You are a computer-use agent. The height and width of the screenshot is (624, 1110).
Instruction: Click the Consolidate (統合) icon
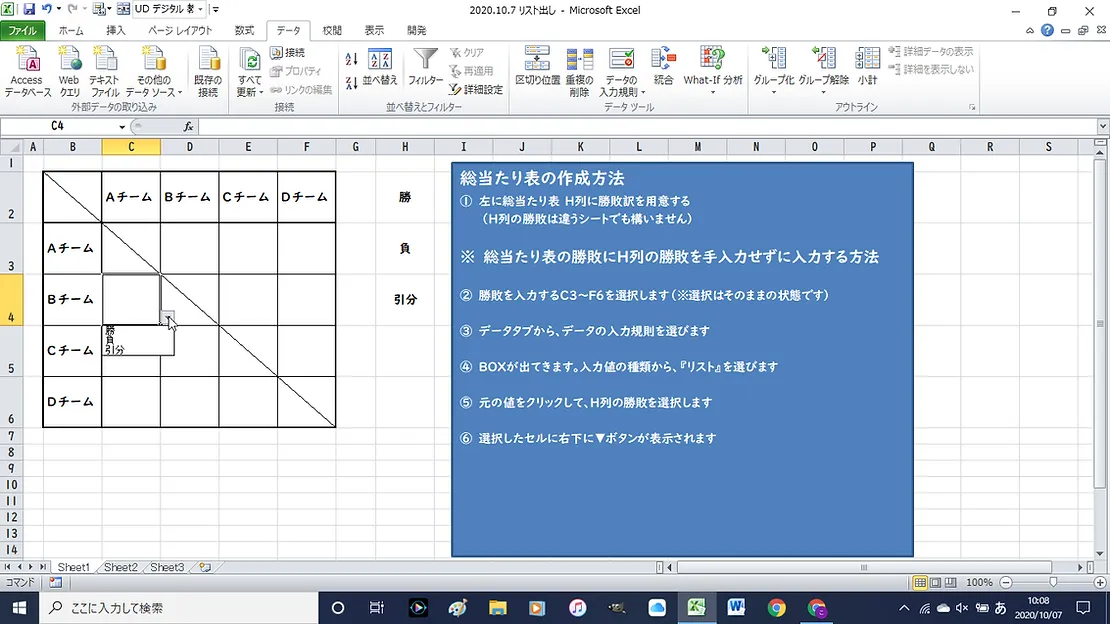click(663, 61)
